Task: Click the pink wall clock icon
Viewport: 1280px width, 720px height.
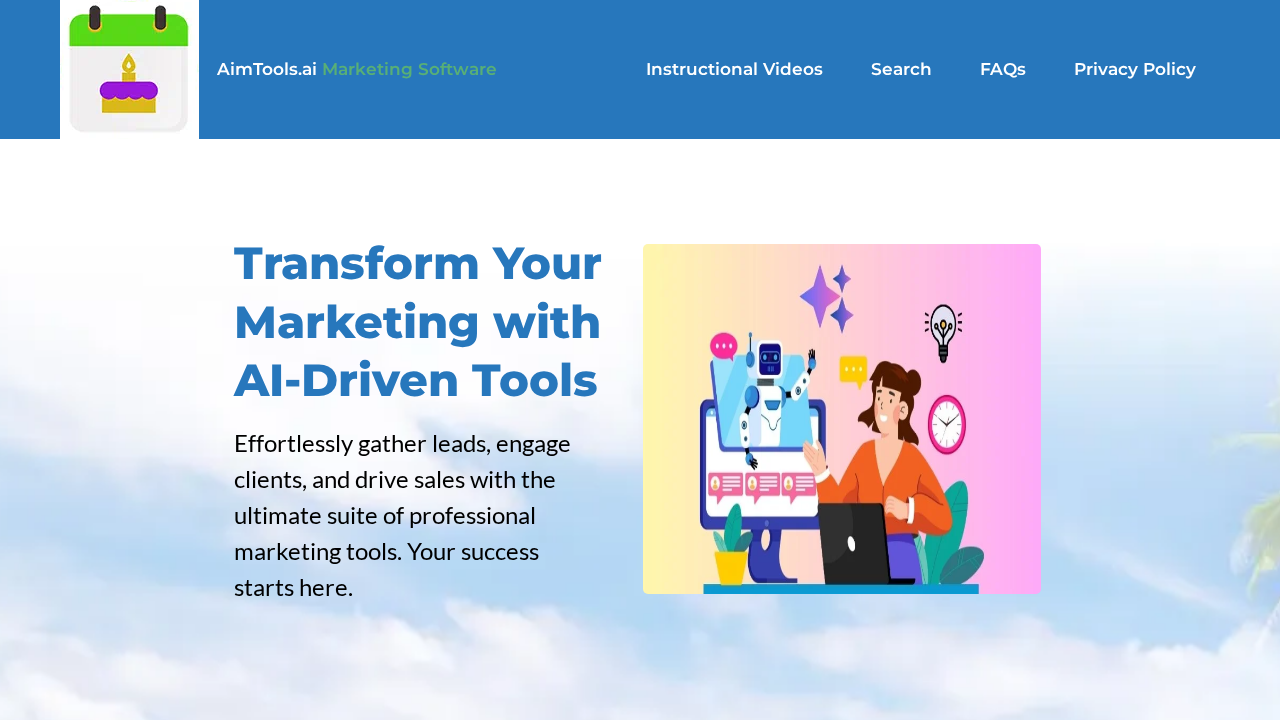Action: [x=946, y=424]
